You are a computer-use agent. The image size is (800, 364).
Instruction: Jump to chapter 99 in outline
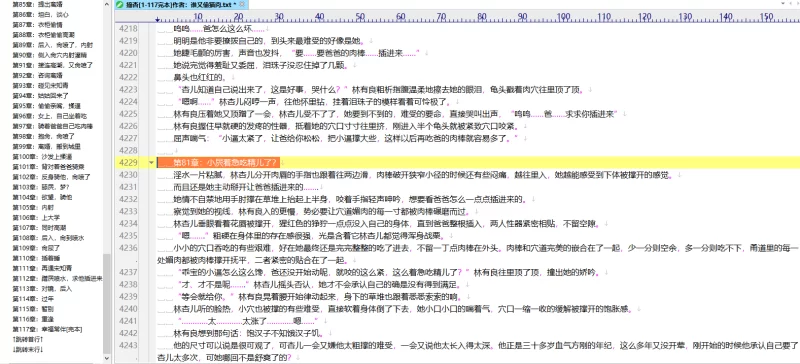point(46,147)
